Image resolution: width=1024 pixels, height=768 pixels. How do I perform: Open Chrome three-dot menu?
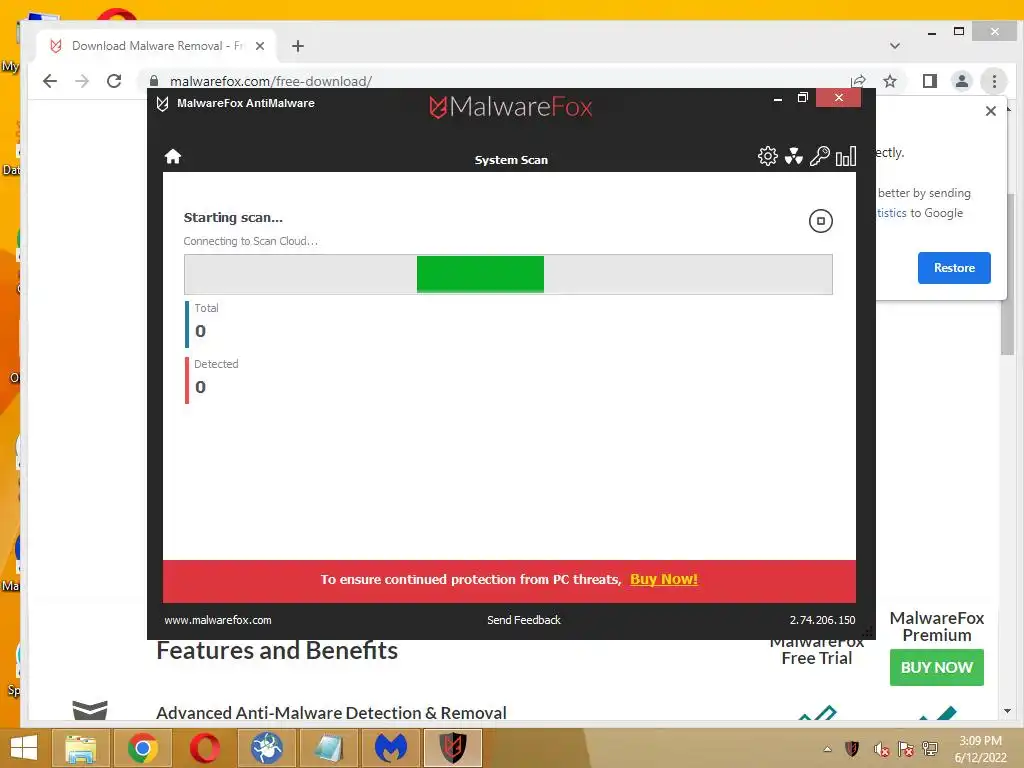coord(994,81)
